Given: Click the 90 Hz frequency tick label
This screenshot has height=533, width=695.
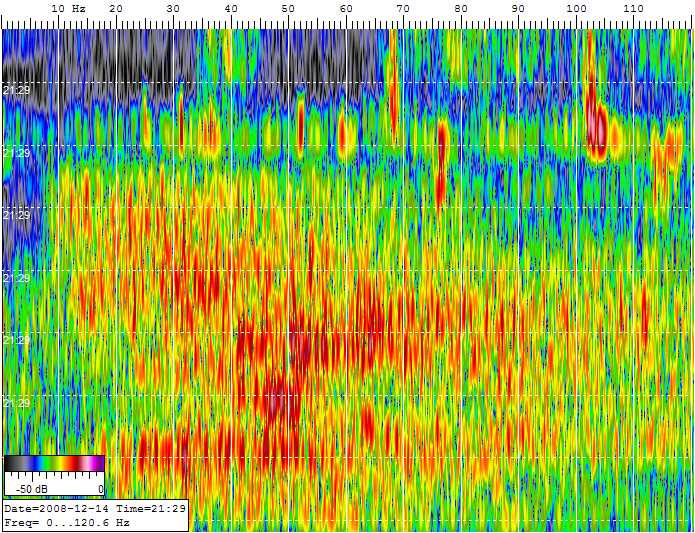Looking at the screenshot, I should click(518, 8).
